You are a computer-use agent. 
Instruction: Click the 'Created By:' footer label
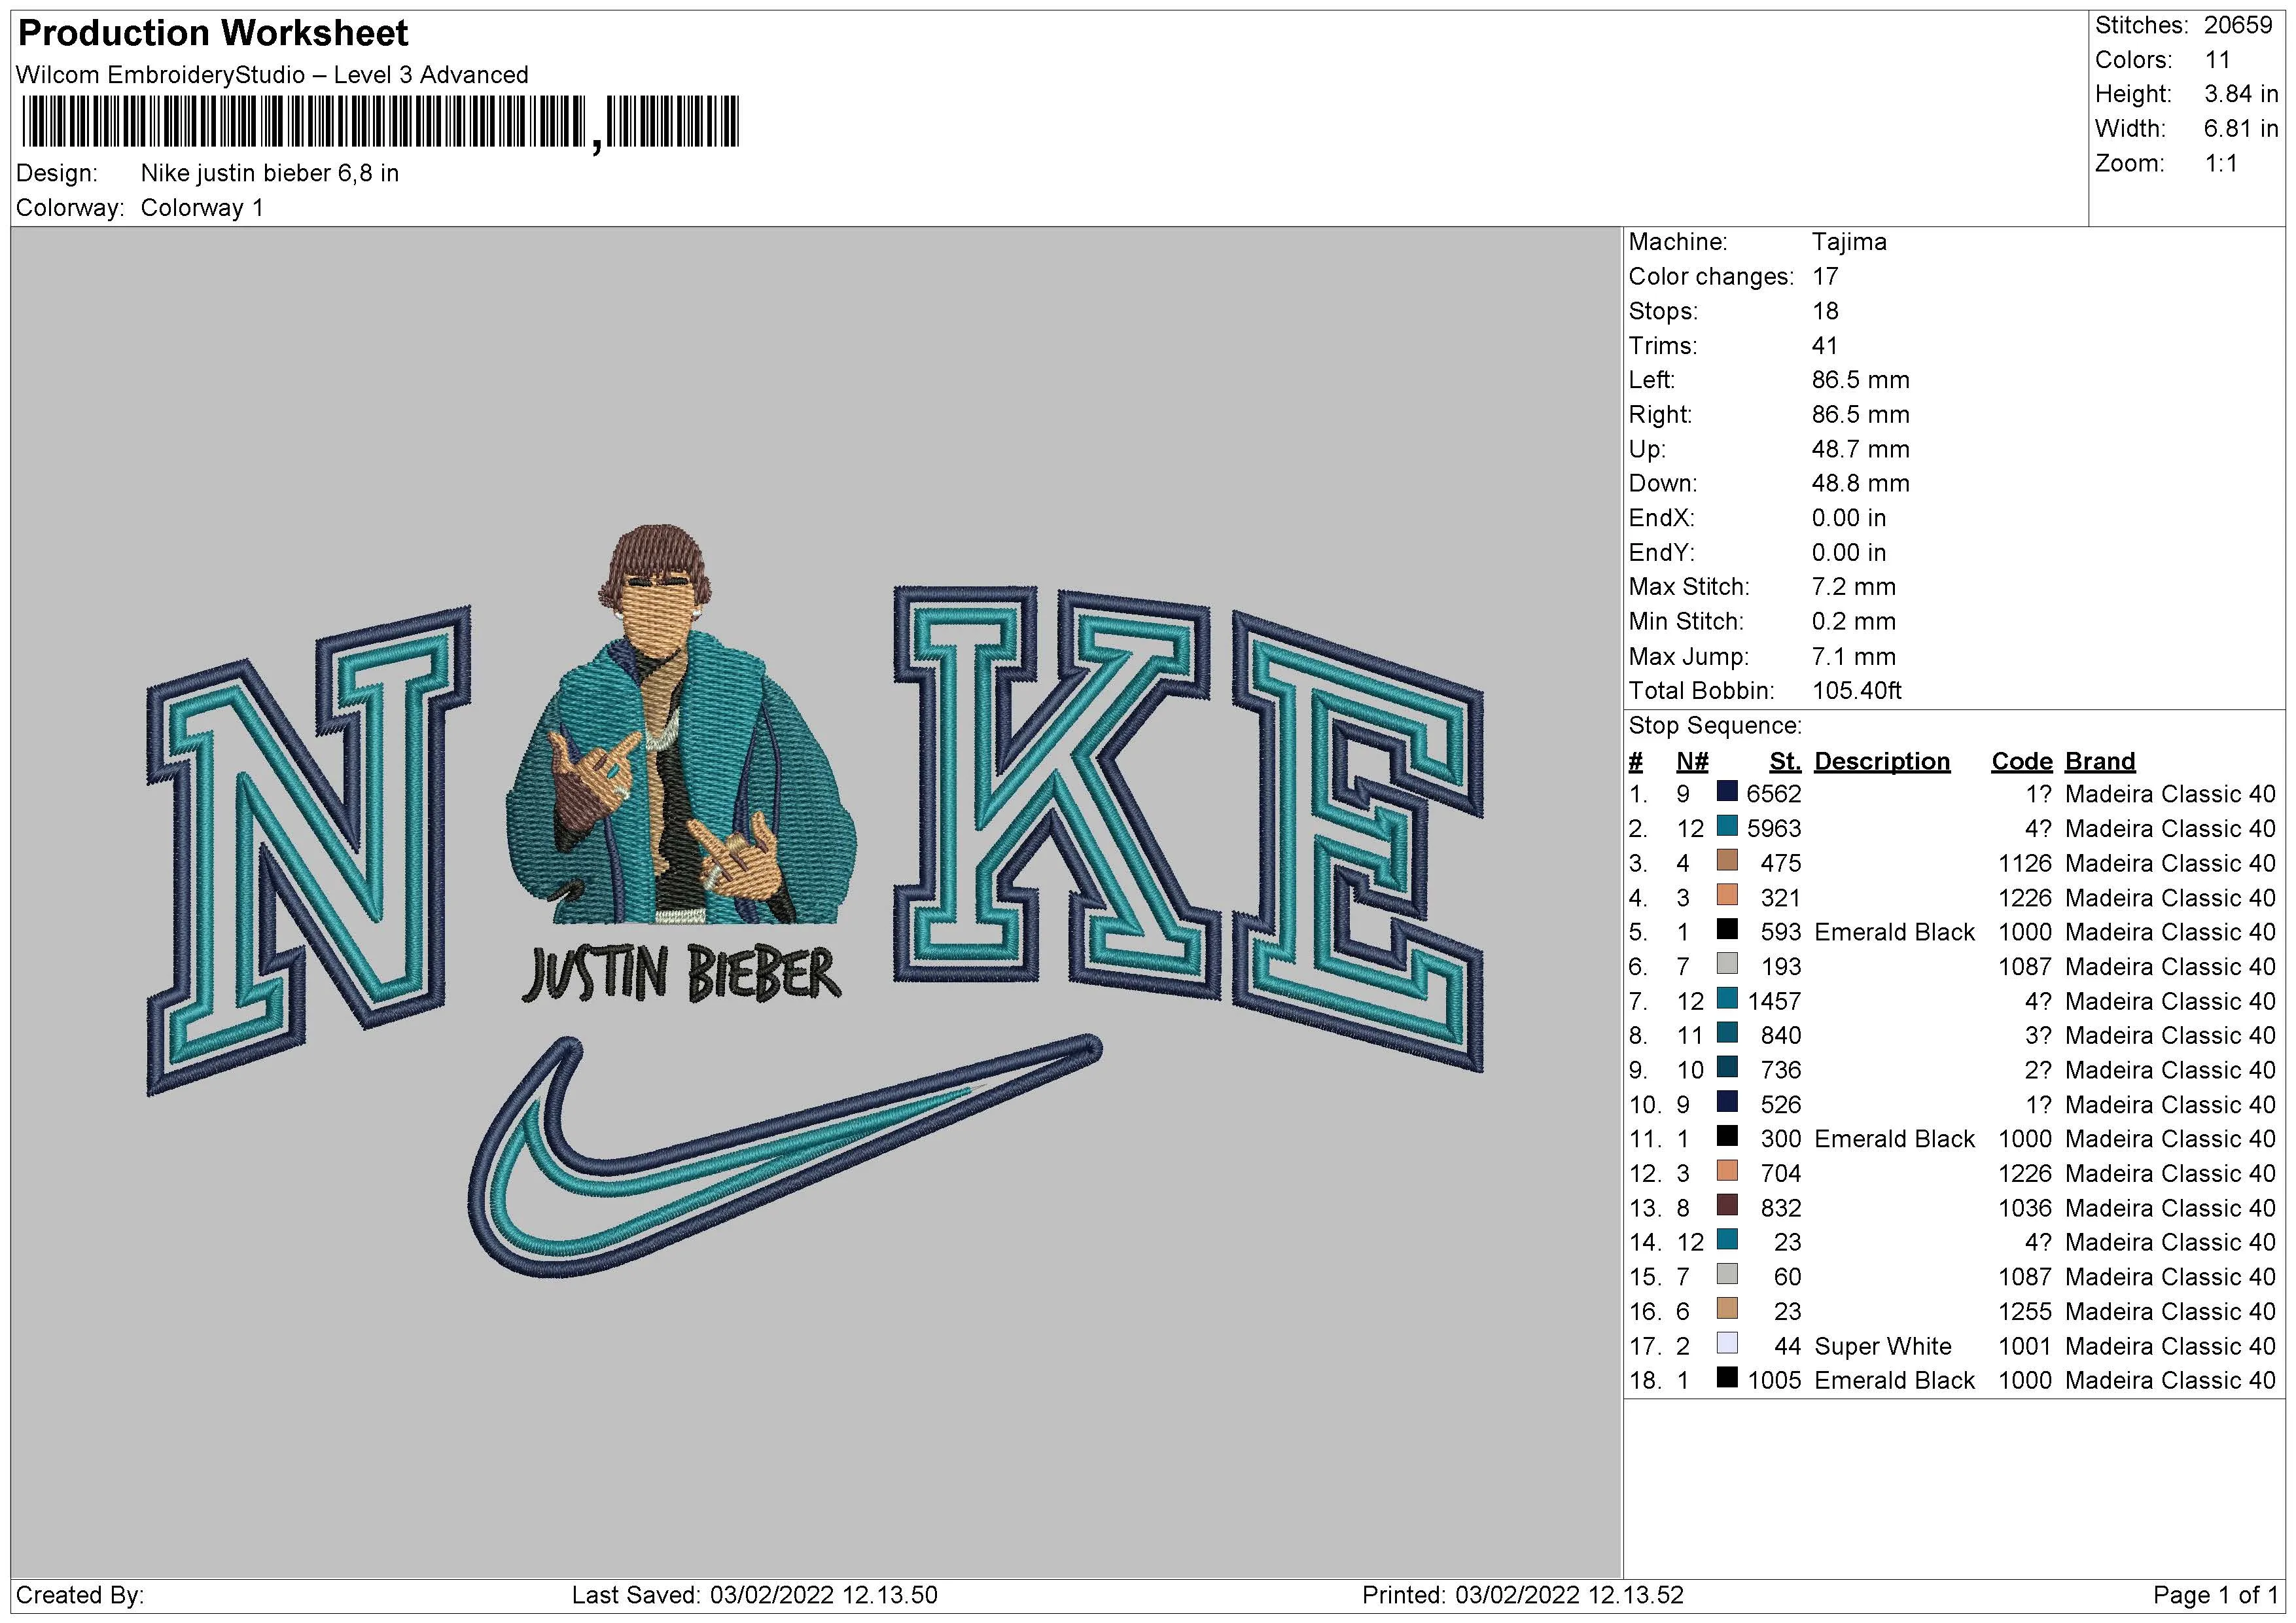pyautogui.click(x=80, y=1595)
